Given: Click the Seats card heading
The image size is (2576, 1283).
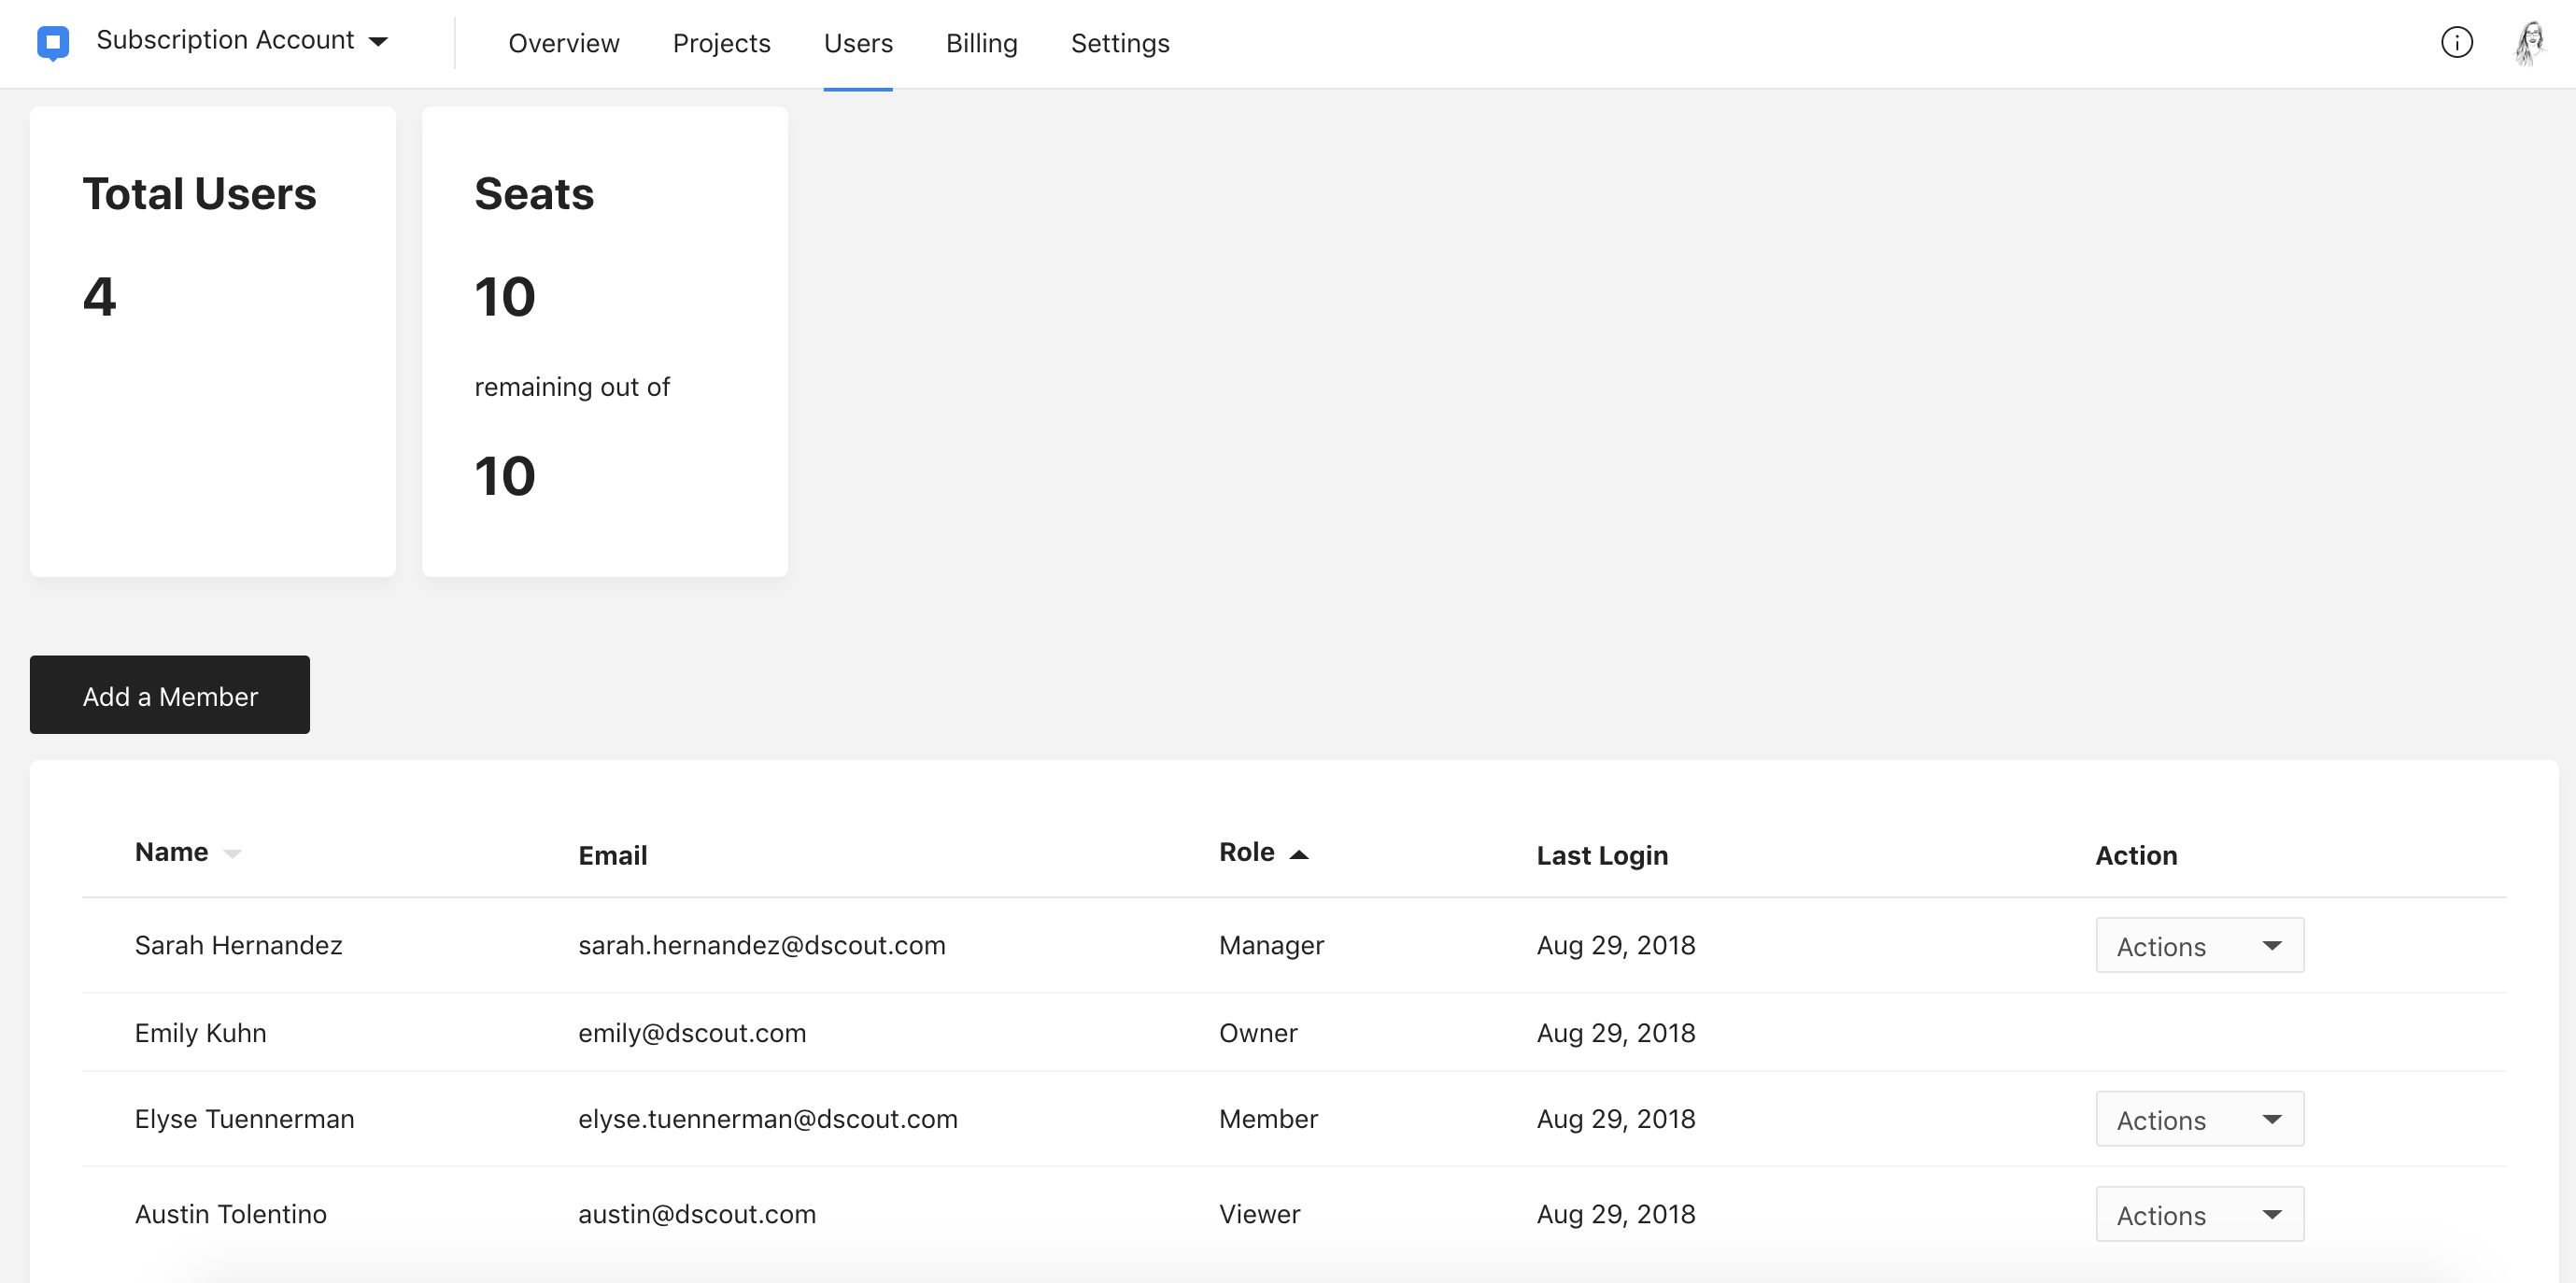Looking at the screenshot, I should (x=534, y=193).
